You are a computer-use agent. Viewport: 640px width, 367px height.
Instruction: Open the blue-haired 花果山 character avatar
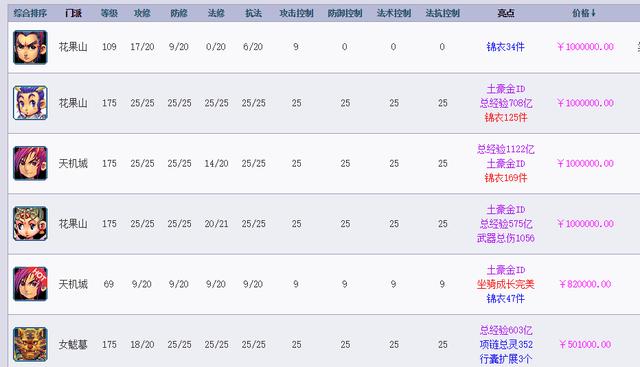(x=30, y=103)
